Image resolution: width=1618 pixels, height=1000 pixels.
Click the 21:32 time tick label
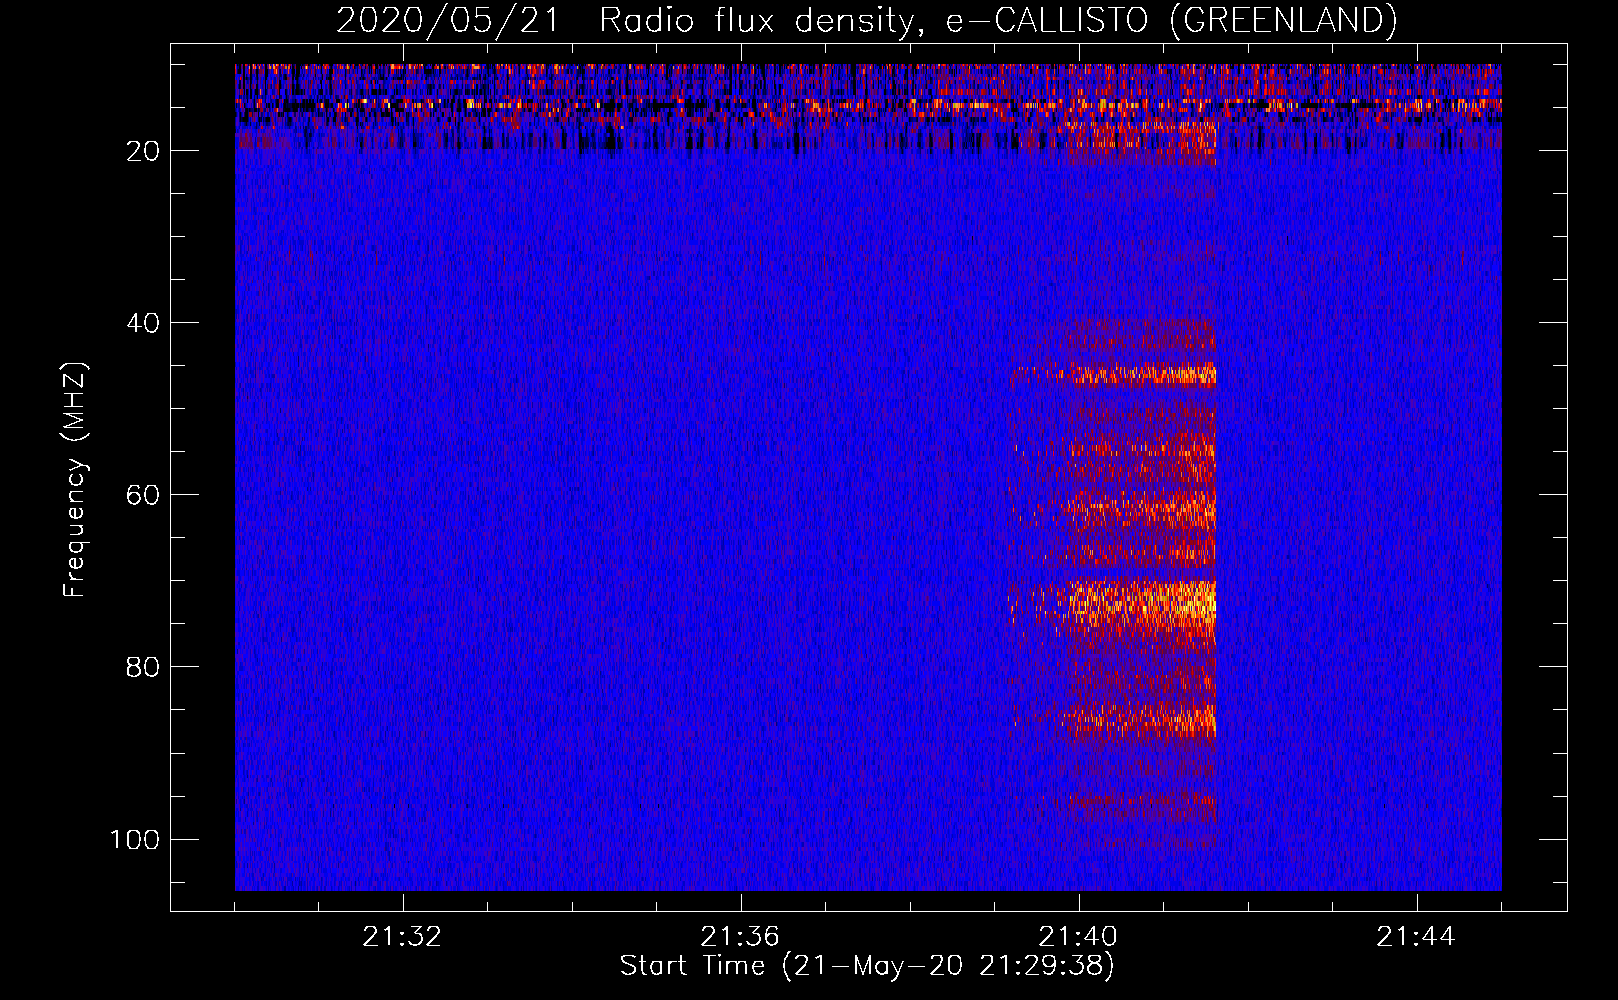tap(402, 937)
